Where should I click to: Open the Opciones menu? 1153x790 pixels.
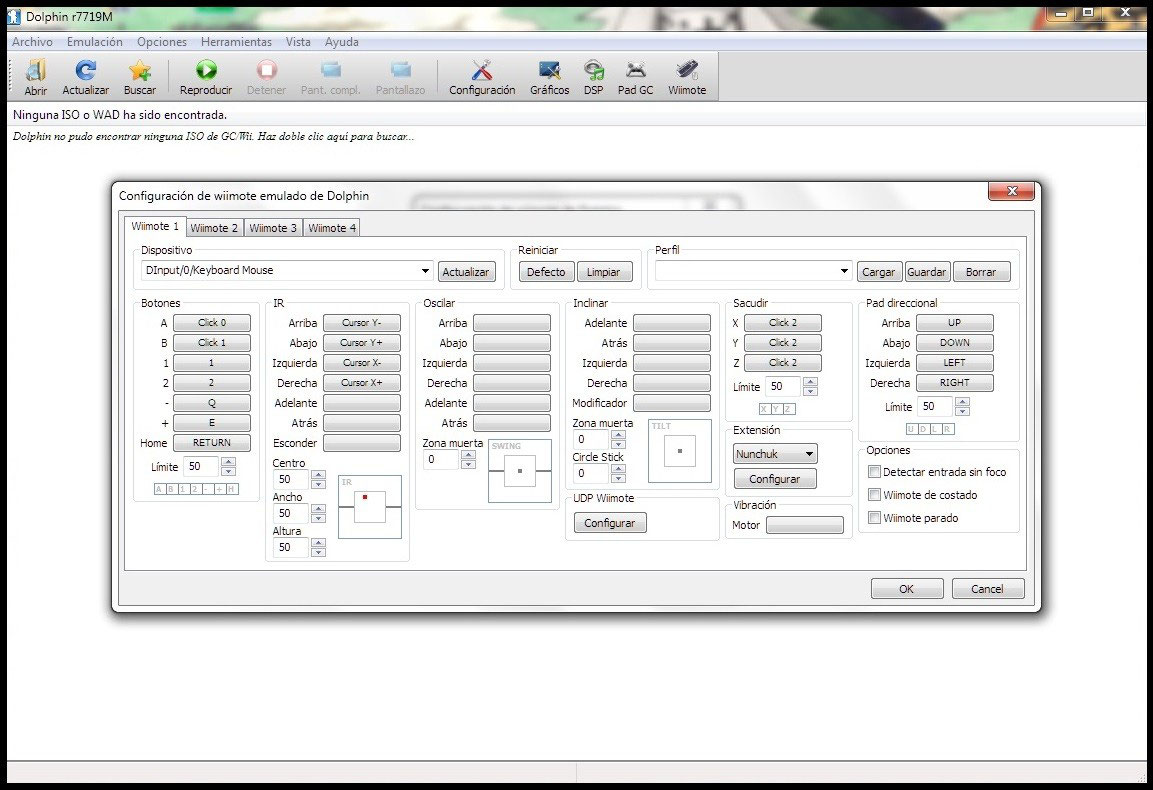162,42
